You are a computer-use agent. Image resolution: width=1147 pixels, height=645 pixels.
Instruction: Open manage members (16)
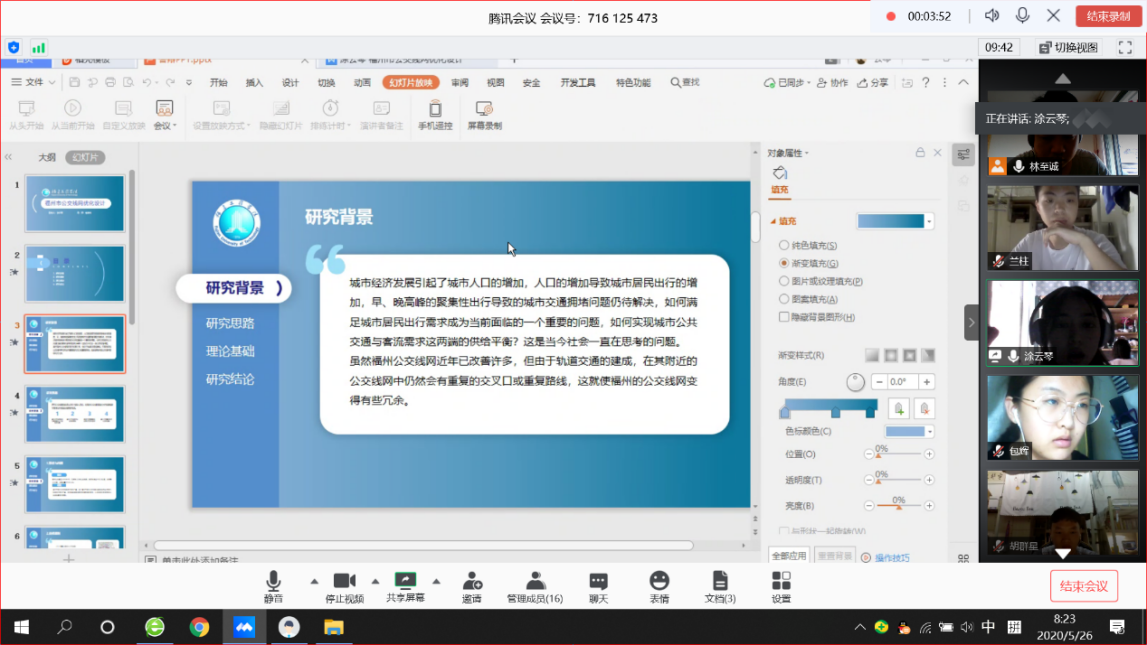(x=535, y=586)
